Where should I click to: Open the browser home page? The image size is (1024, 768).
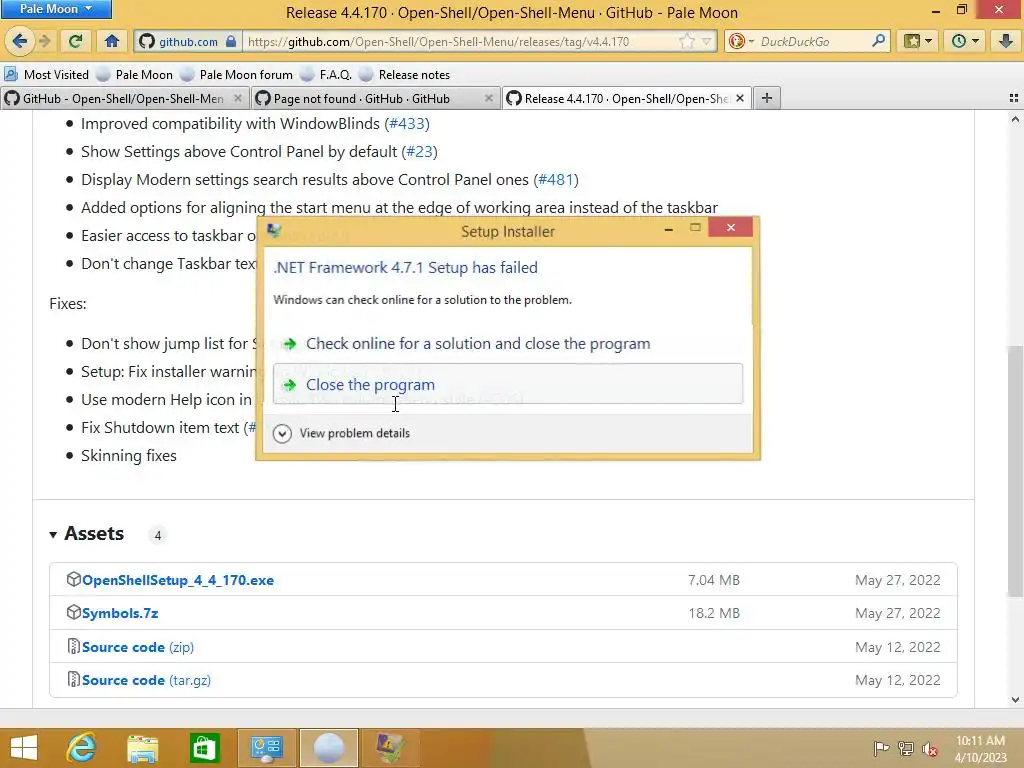(x=112, y=41)
